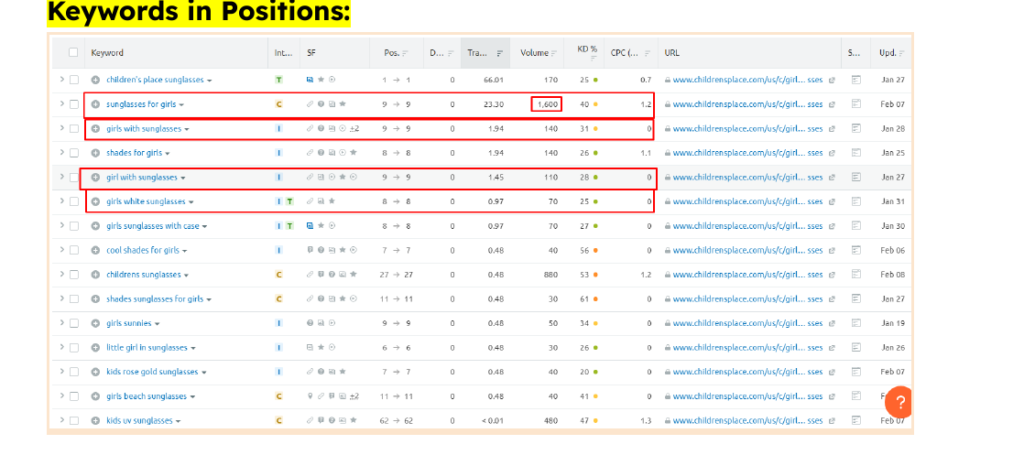Click plus icon beside 'kids uv sunglasses'
This screenshot has height=466, width=1024.
click(x=95, y=421)
